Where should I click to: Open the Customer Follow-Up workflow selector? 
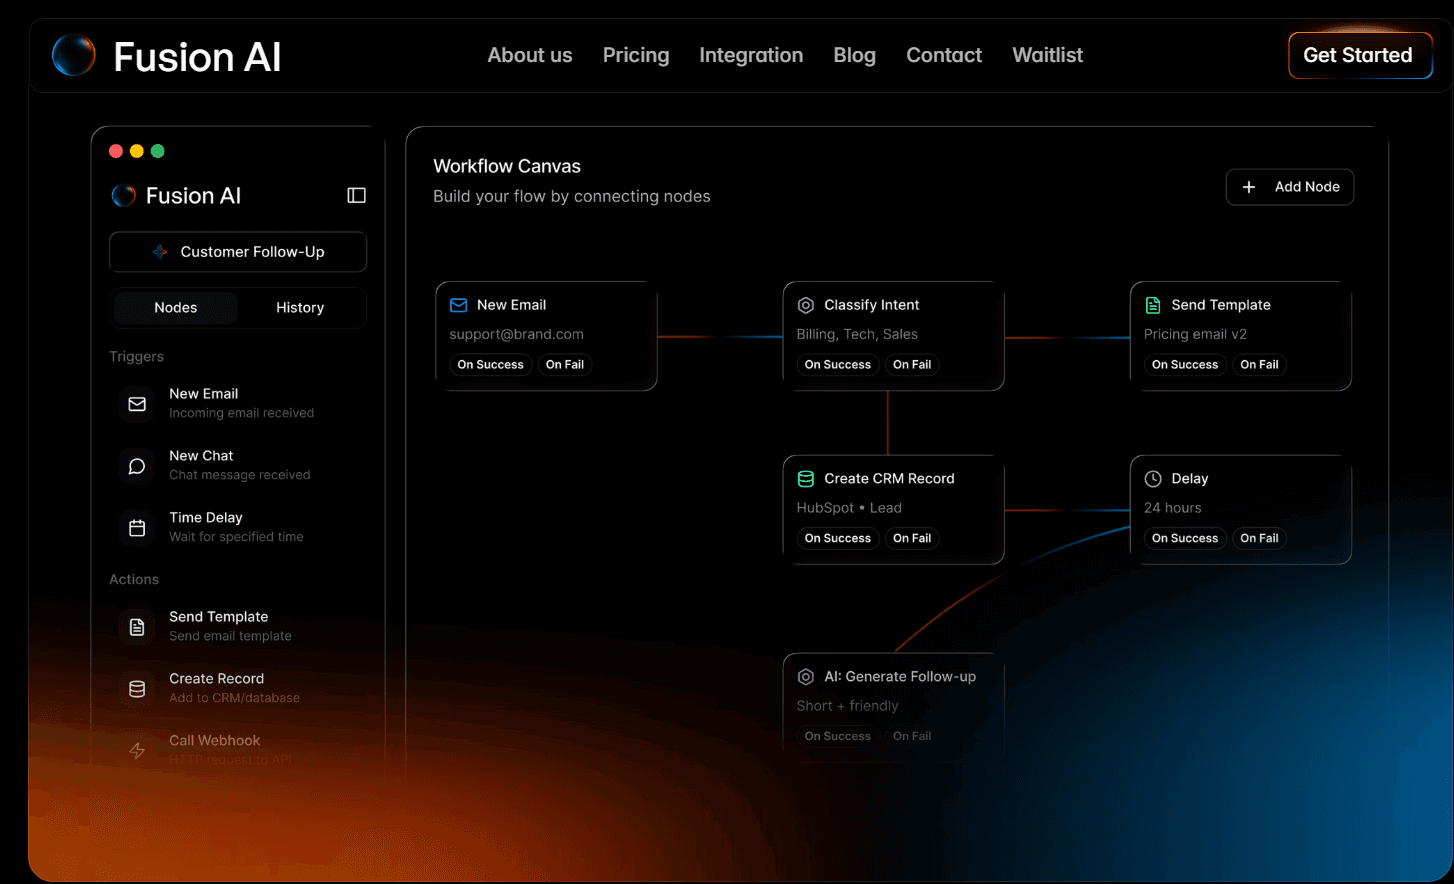point(238,252)
